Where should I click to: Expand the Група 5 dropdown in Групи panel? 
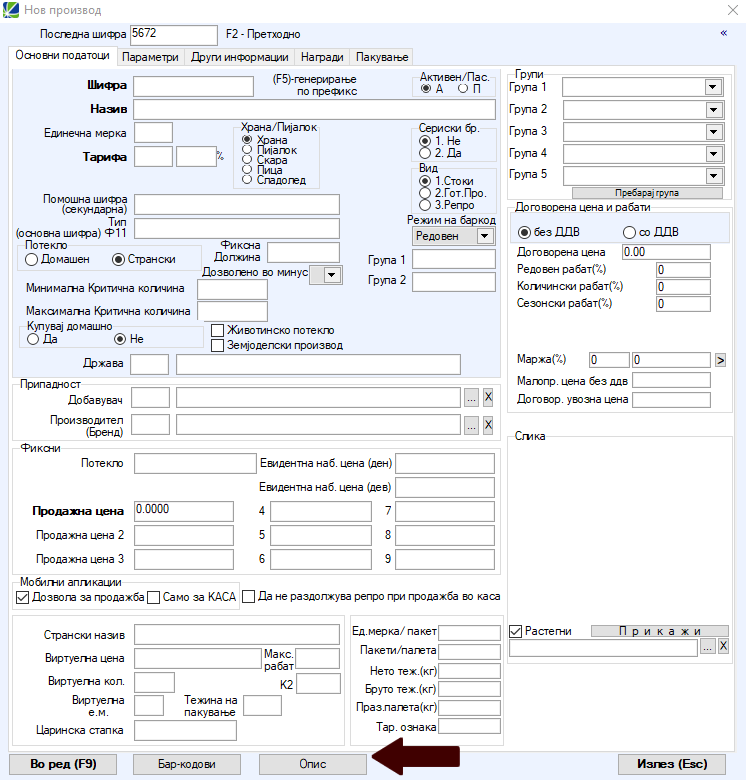[x=714, y=176]
